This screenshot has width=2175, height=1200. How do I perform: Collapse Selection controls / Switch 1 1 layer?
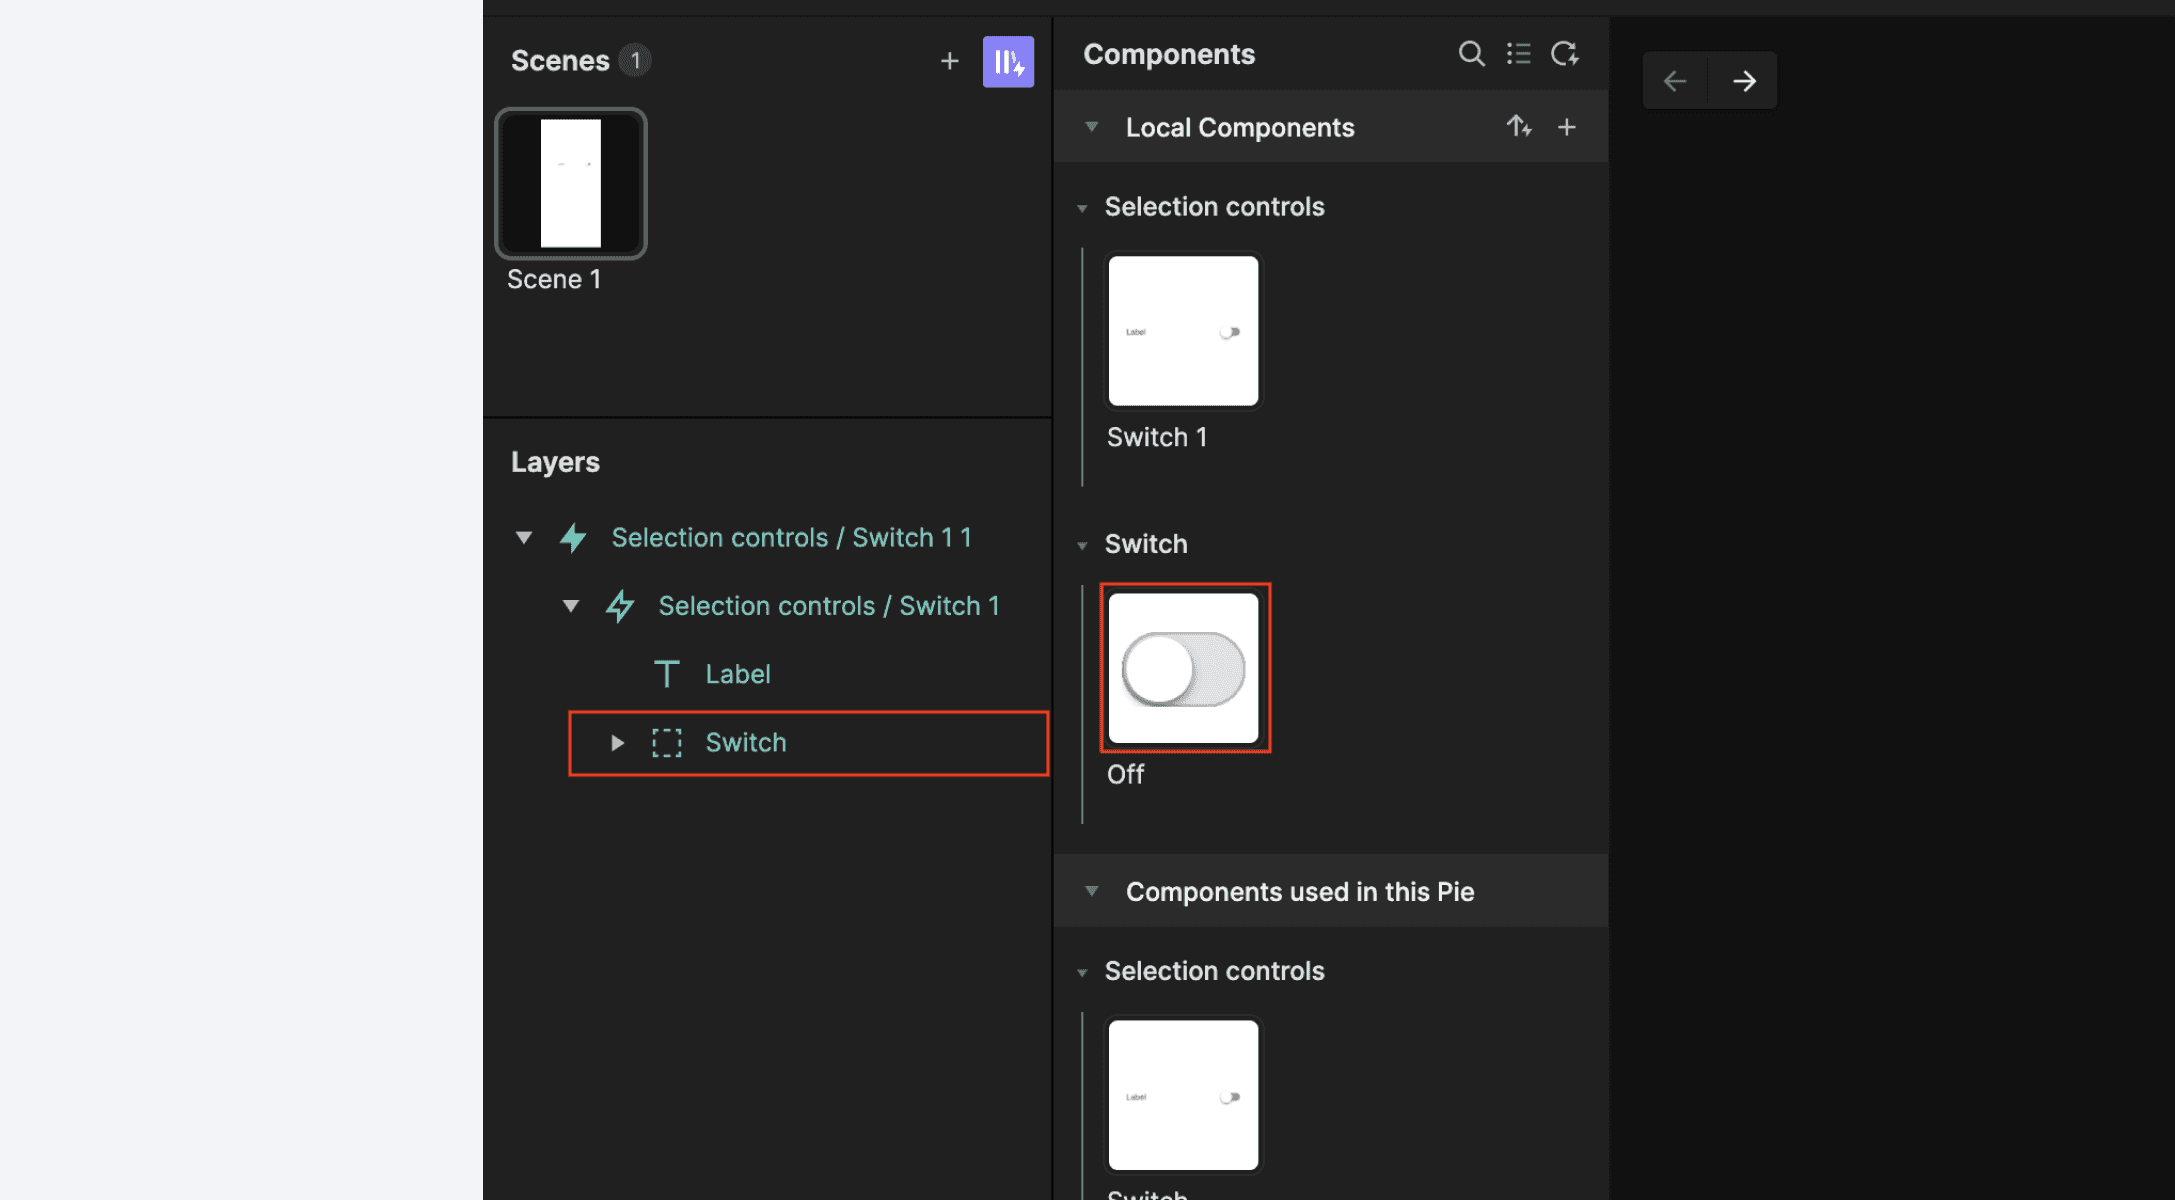524,538
